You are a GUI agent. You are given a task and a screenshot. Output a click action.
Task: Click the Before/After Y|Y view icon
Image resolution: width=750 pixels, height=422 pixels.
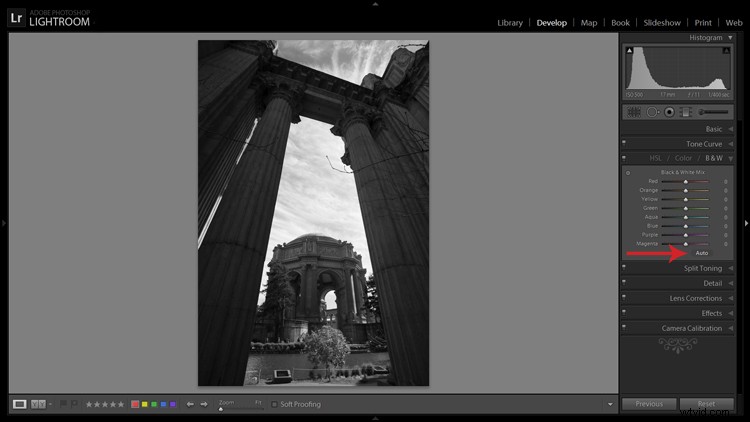38,404
